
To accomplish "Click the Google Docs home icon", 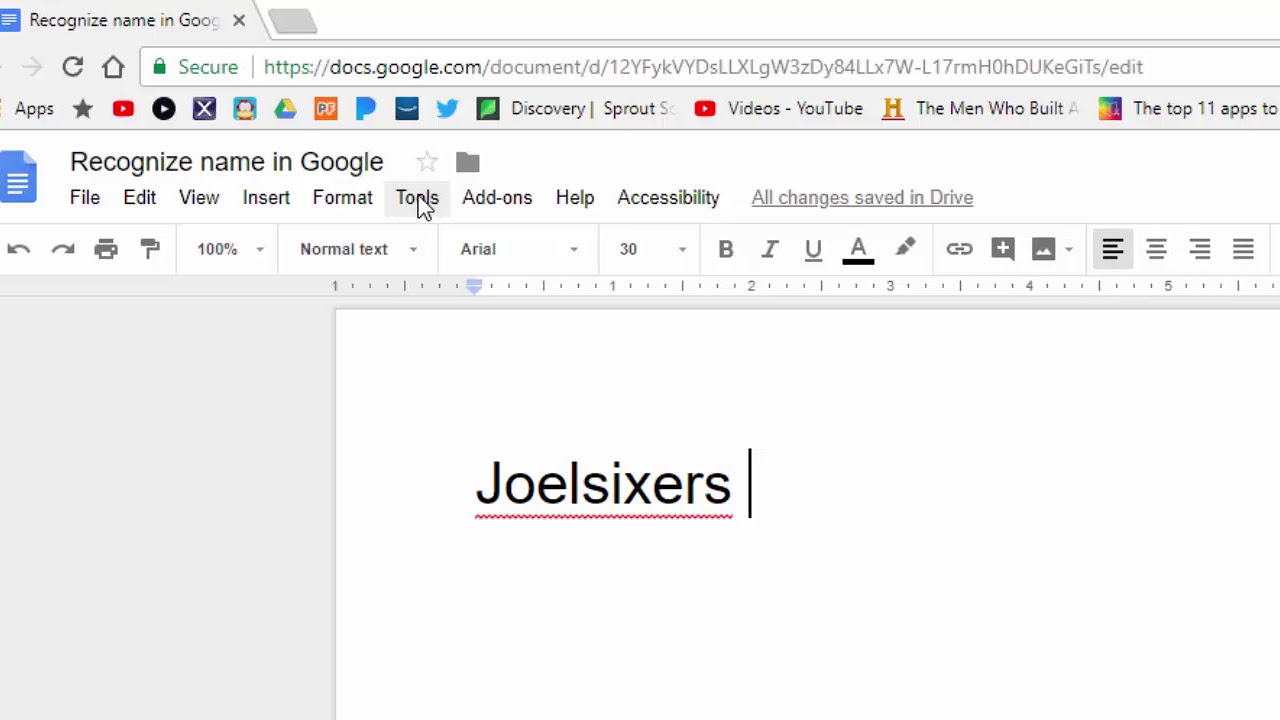I will [x=18, y=178].
